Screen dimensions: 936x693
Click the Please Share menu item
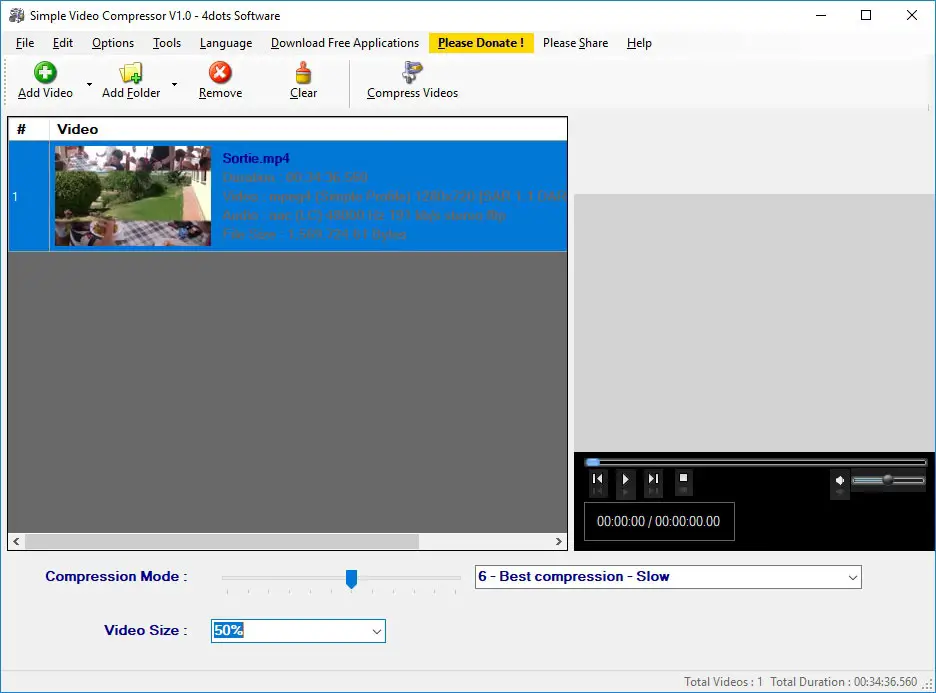click(x=575, y=43)
